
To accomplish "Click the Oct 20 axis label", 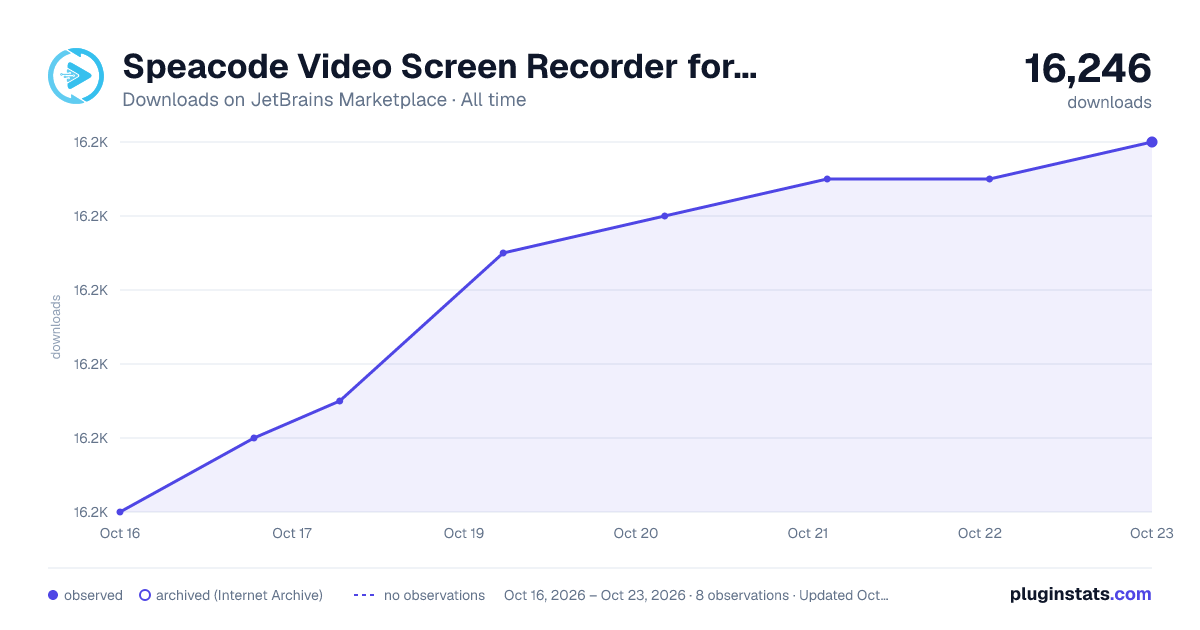I will coord(636,533).
